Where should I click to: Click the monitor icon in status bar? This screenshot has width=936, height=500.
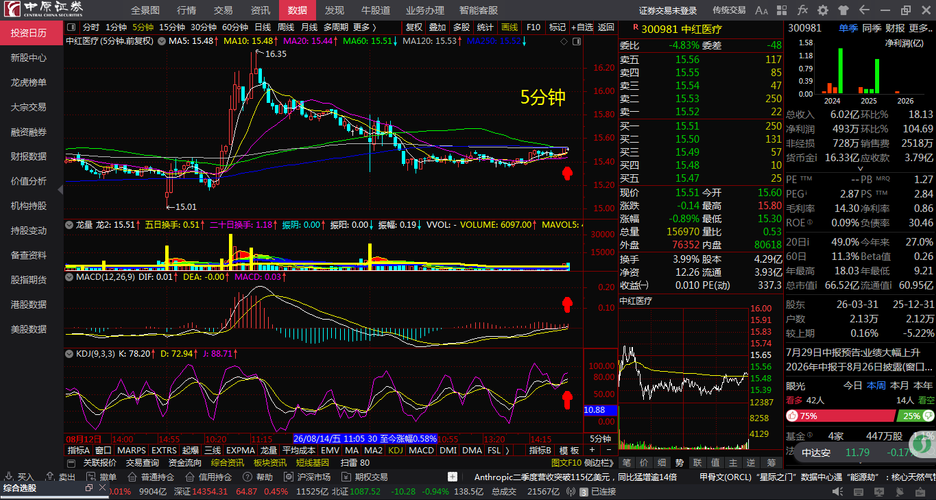tap(880, 492)
